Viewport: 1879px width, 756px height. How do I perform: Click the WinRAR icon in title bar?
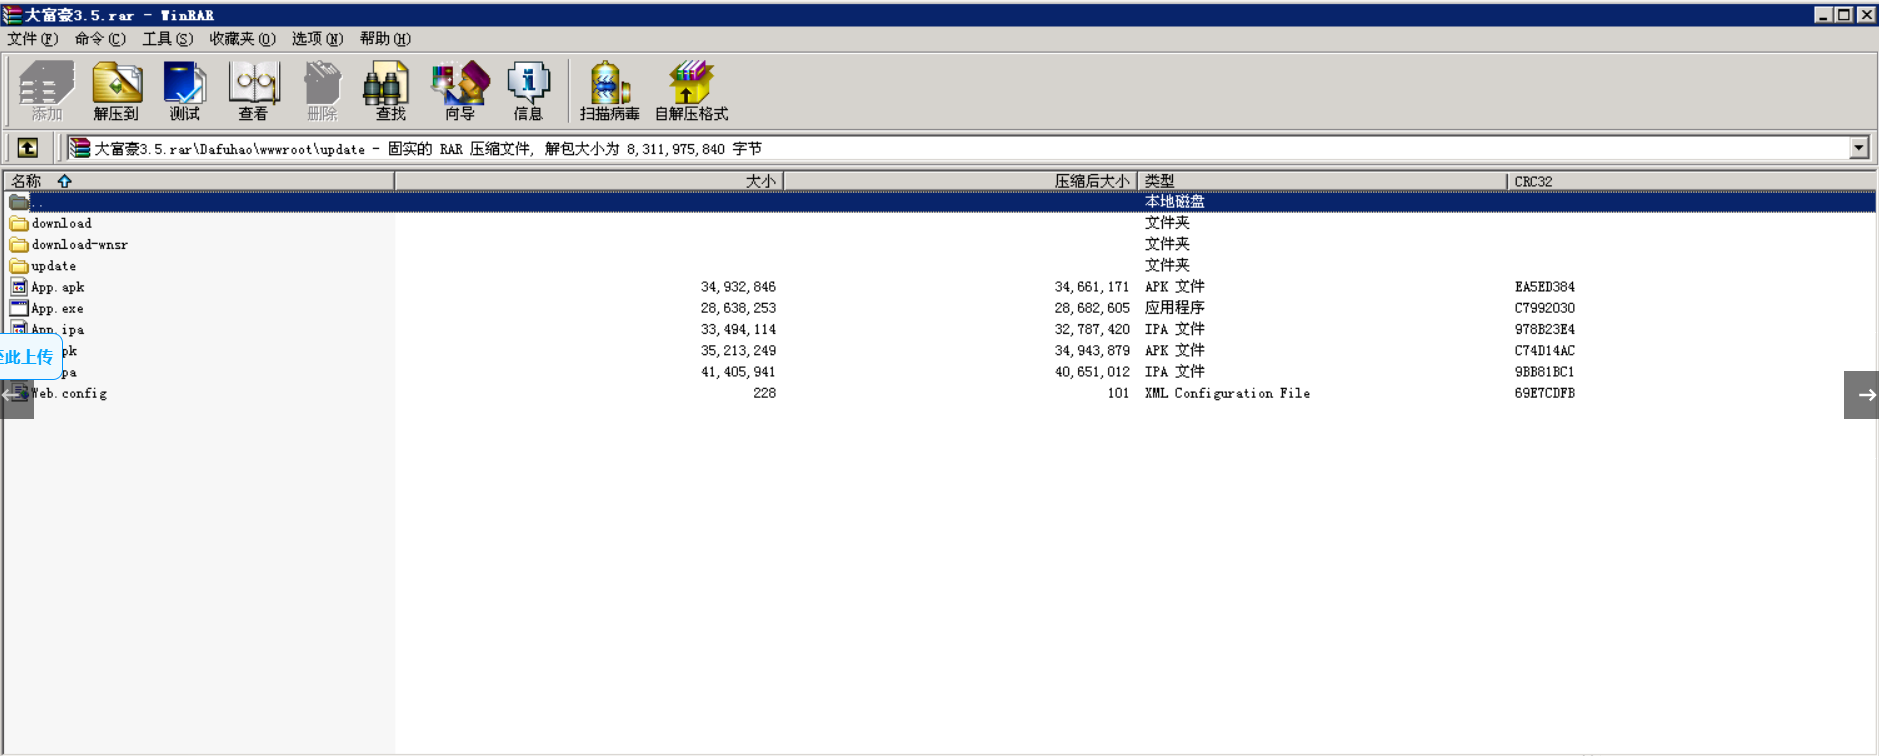11,14
